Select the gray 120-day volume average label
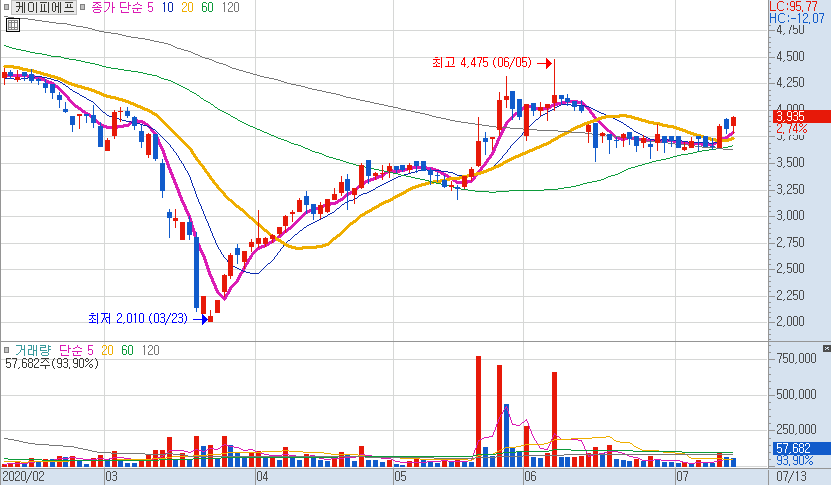 [x=151, y=350]
